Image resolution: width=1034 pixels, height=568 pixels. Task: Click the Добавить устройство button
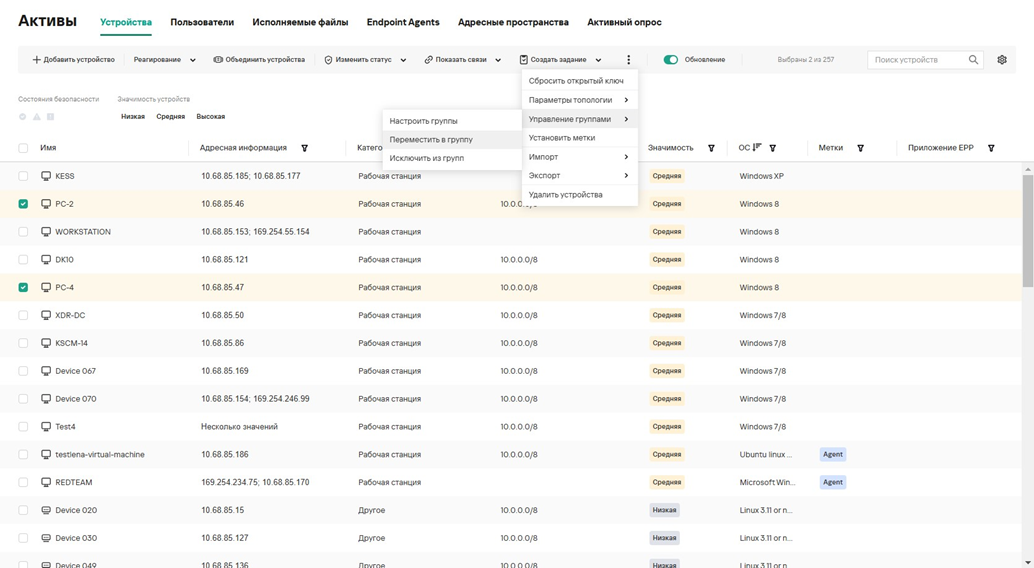tap(73, 60)
